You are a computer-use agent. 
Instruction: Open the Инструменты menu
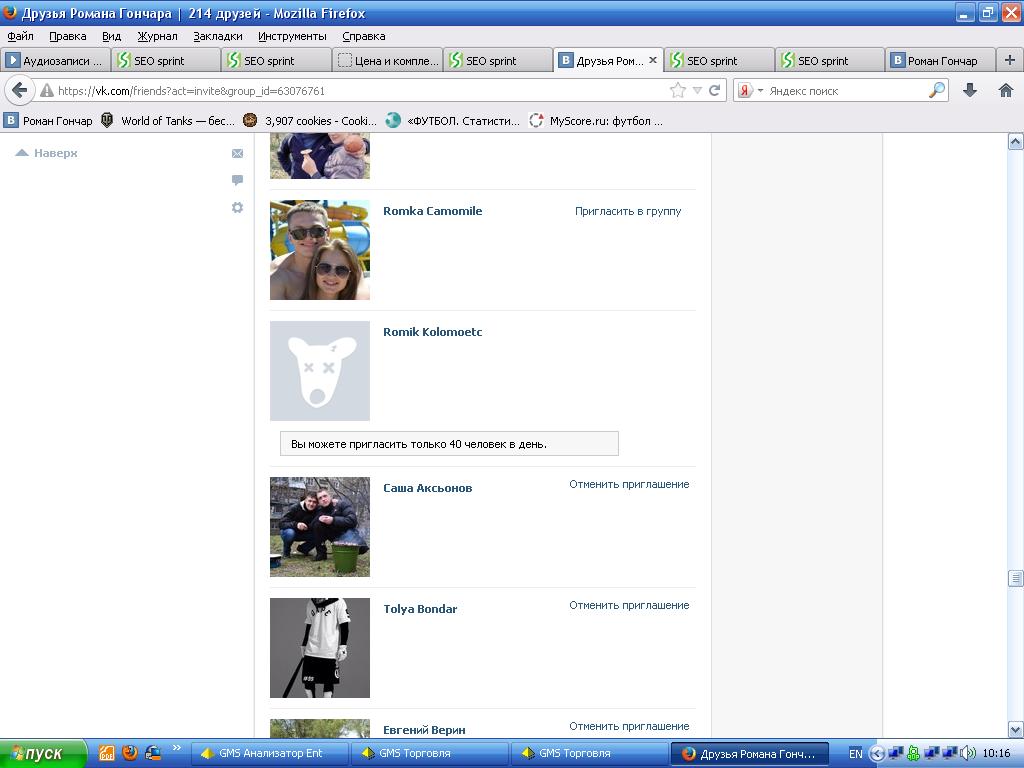[292, 36]
